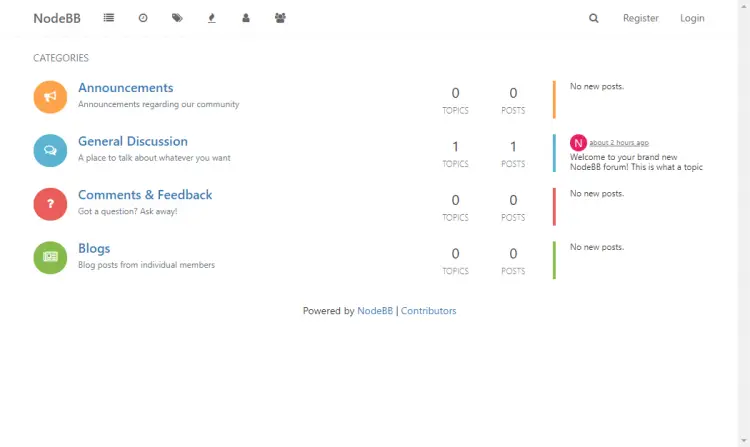750x447 pixels.
Task: Click the NodeBB brand title in navbar
Action: point(57,18)
